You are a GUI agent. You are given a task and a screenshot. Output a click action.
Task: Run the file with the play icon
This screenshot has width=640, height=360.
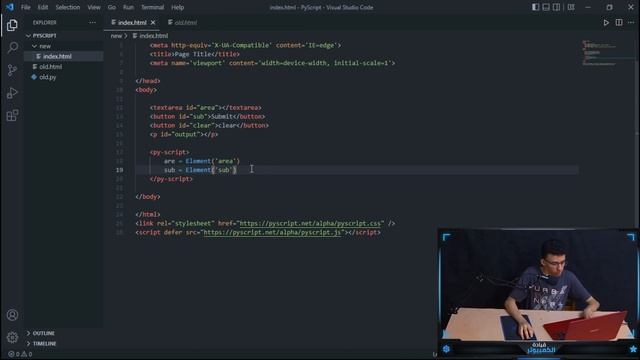[x=606, y=23]
